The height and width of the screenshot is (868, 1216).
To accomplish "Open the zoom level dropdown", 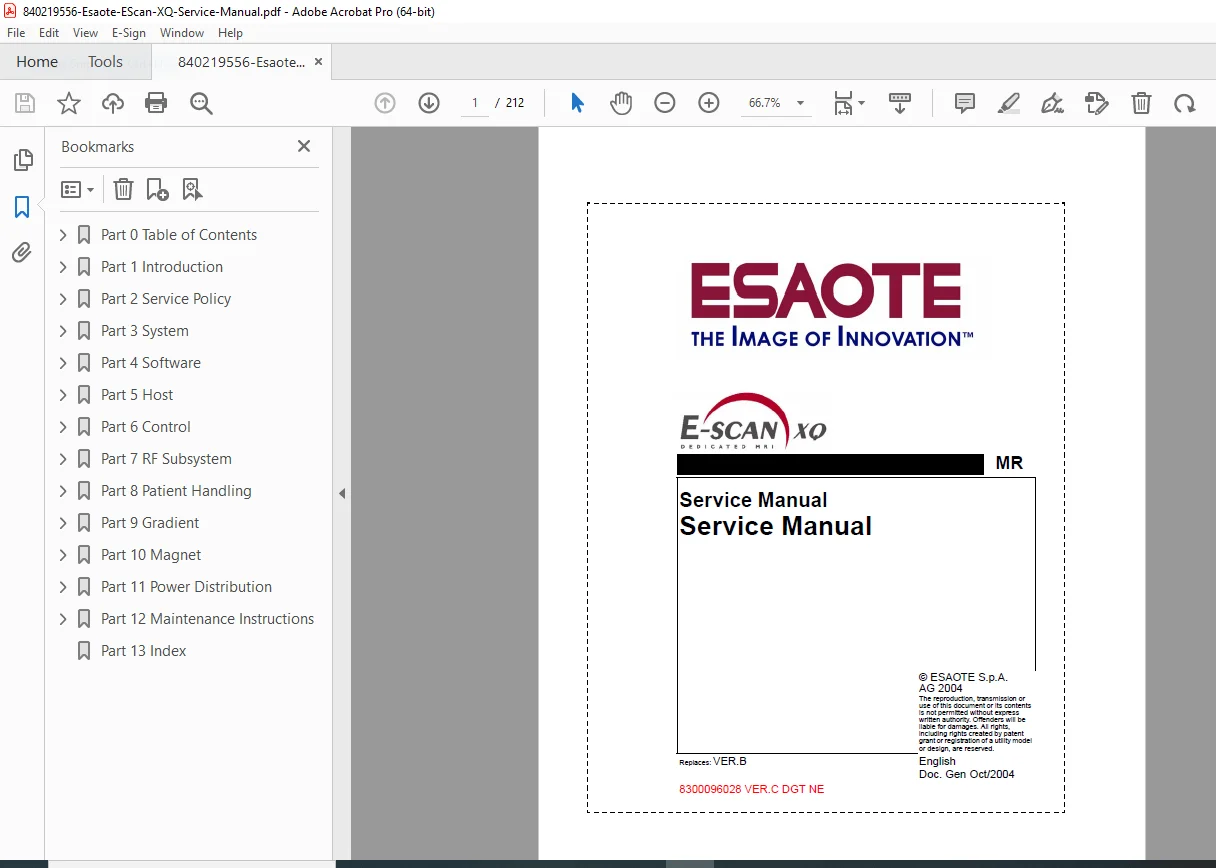I will 800,103.
